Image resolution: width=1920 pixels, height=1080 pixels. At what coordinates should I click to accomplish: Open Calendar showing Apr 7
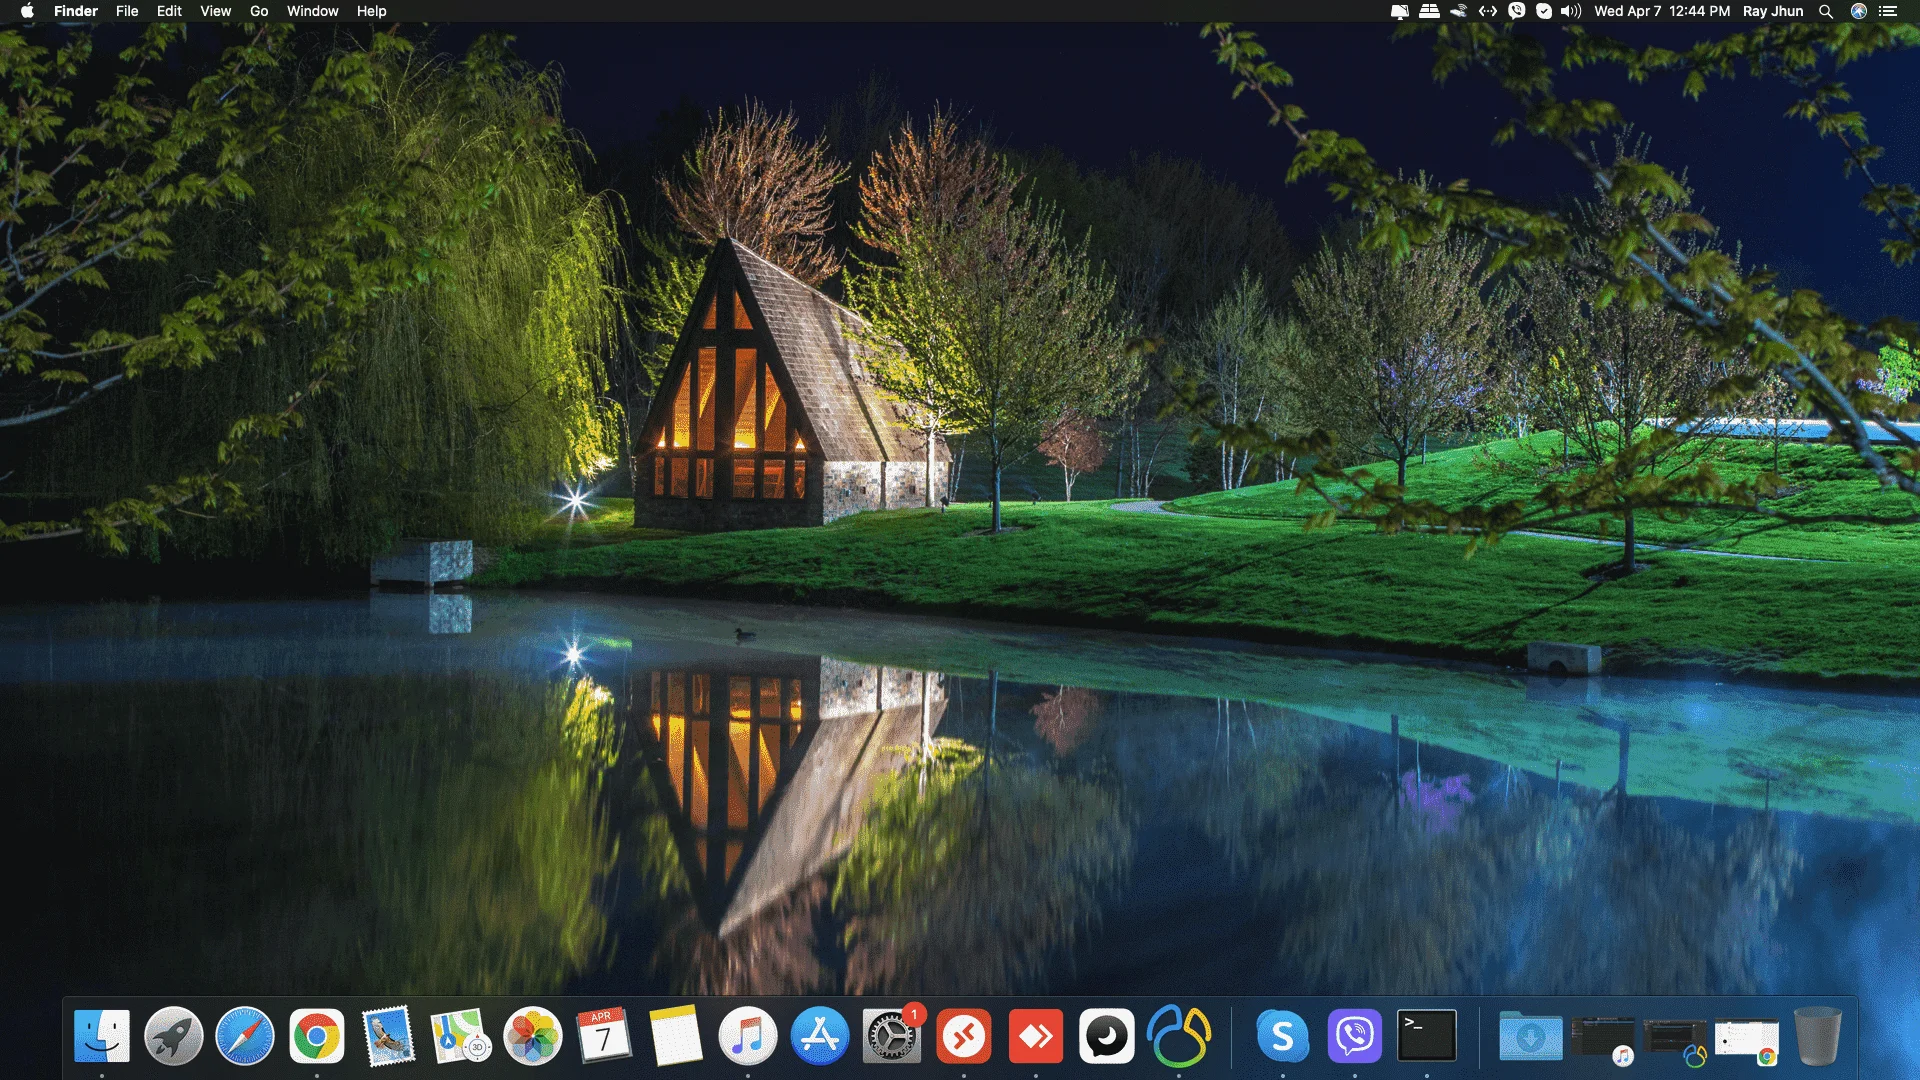pyautogui.click(x=604, y=1036)
